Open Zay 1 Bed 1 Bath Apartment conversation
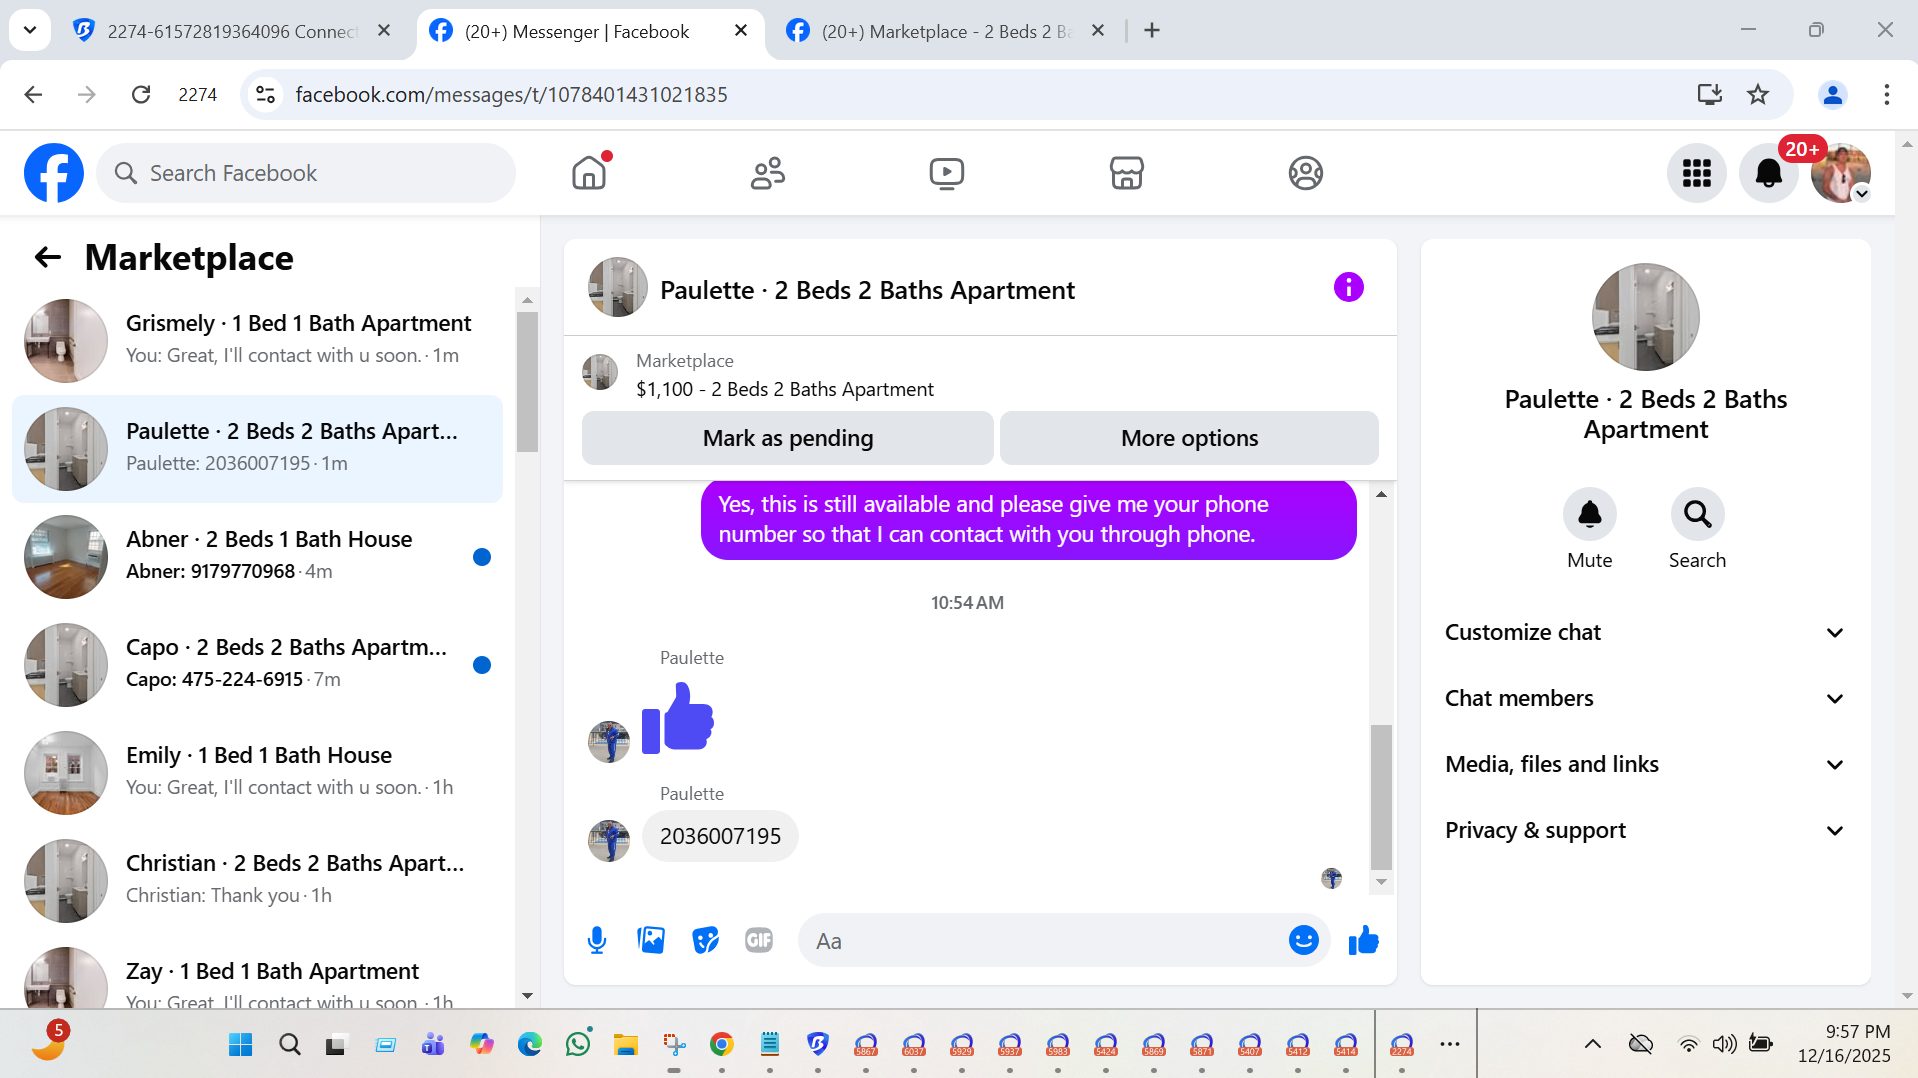Screen dimensions: 1918x1078 point(258,975)
